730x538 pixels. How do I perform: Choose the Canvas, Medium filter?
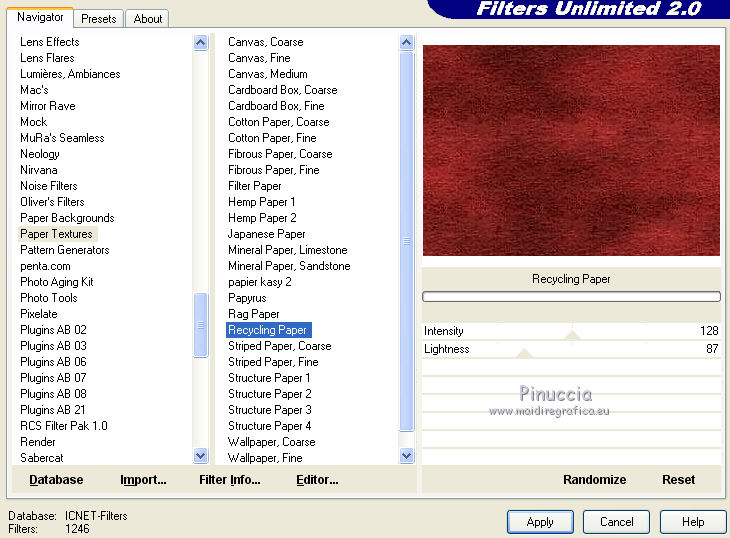[x=268, y=74]
